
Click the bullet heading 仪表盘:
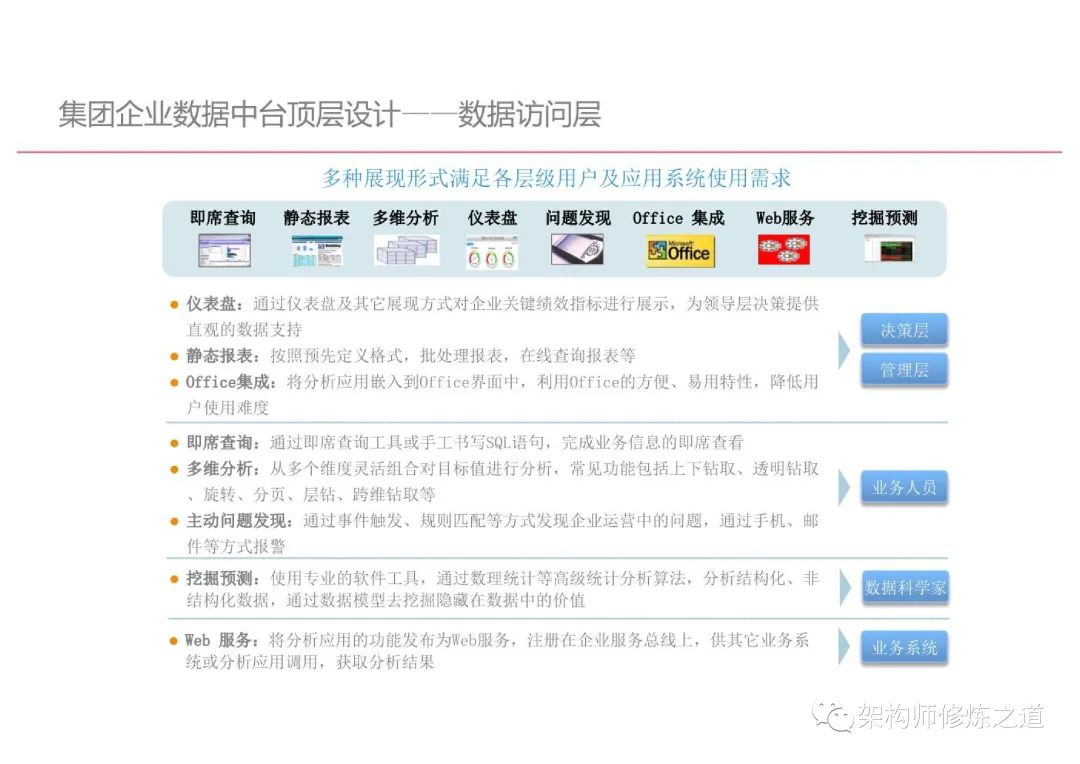214,304
